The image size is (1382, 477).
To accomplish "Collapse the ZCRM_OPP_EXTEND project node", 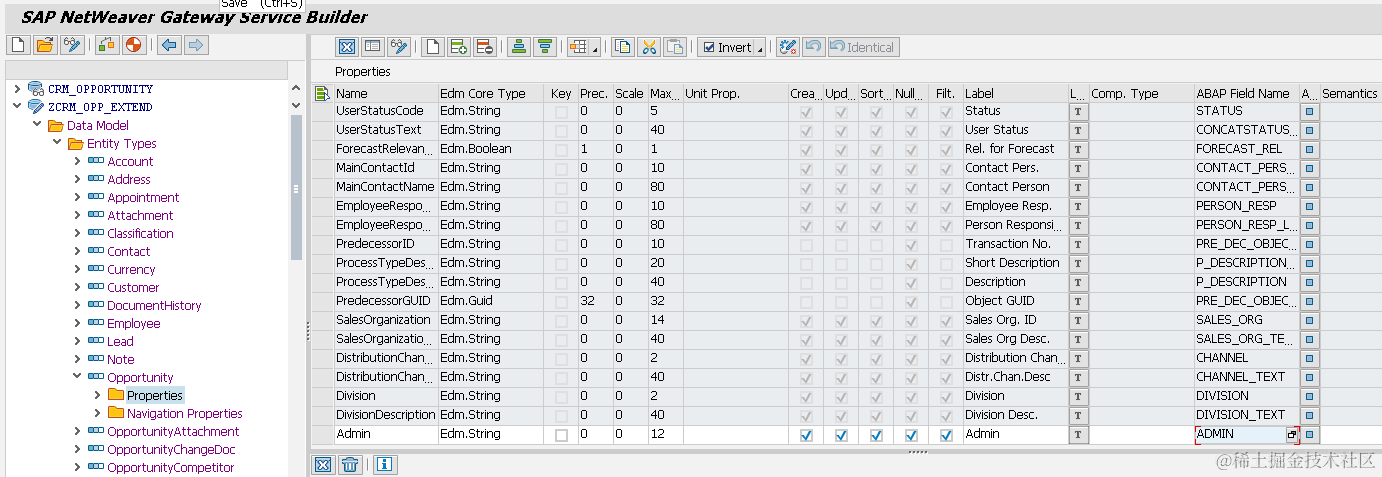I will click(17, 107).
